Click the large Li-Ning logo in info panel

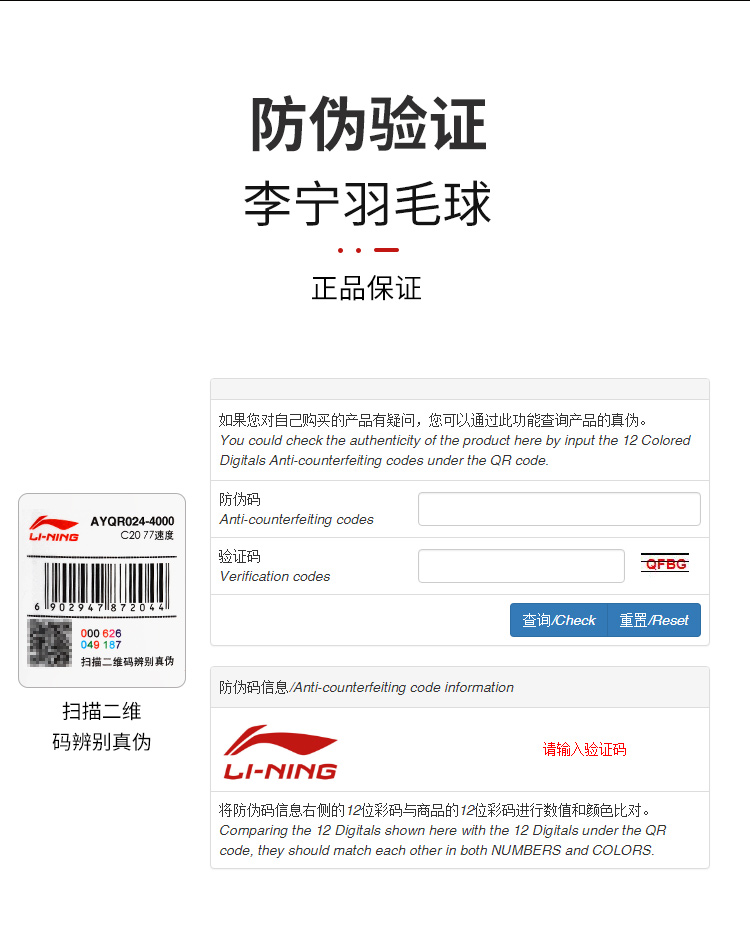[280, 751]
